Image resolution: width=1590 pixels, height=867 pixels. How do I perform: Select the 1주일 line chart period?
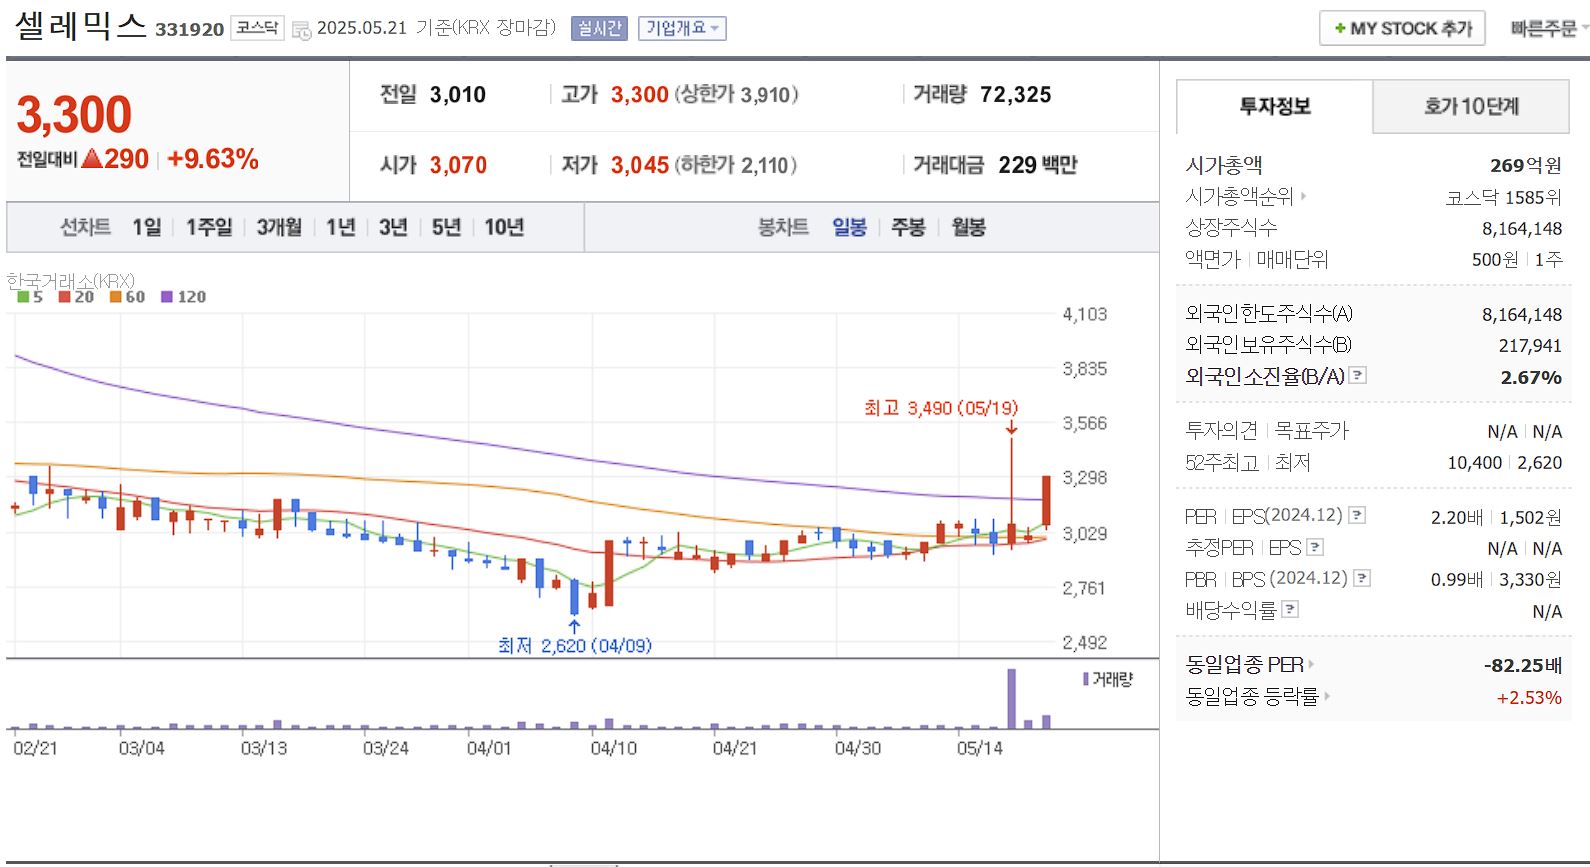click(x=209, y=227)
